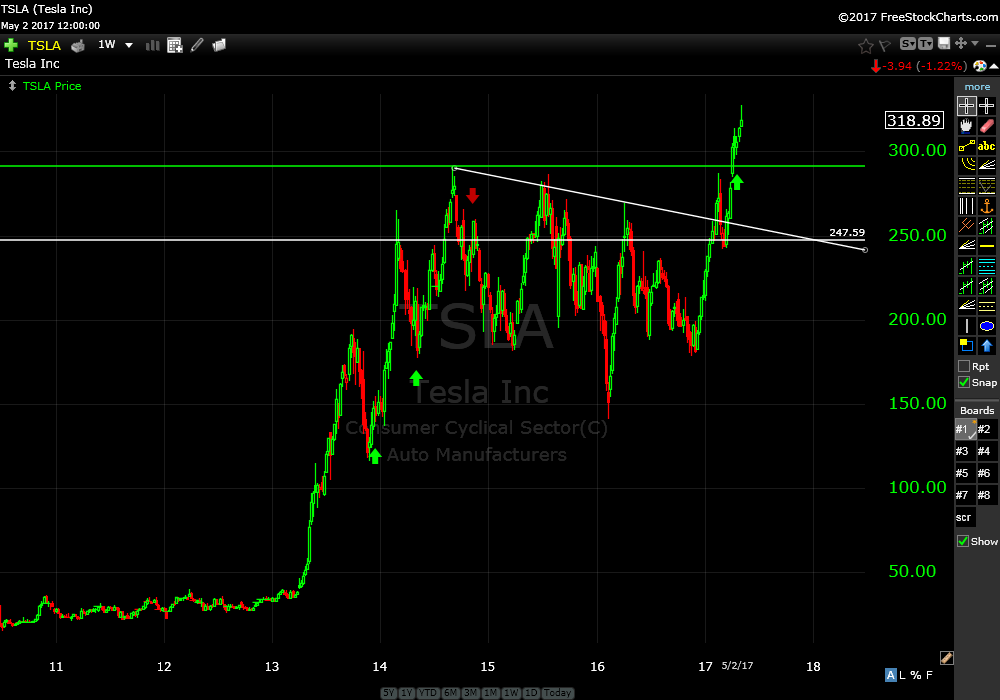The height and width of the screenshot is (700, 1000).
Task: Select the eraser drawing tool
Action: [x=987, y=126]
